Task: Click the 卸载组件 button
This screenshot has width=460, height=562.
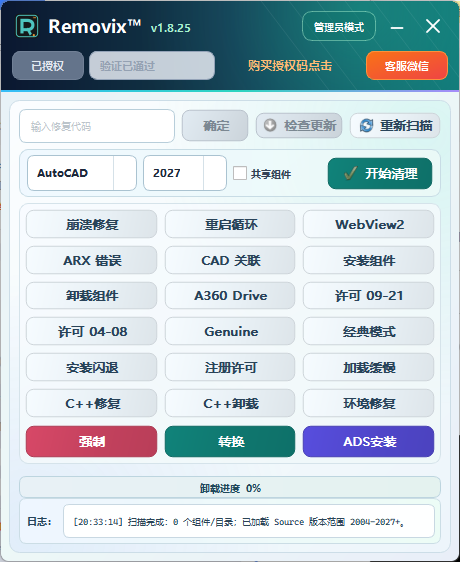Action: pos(91,296)
